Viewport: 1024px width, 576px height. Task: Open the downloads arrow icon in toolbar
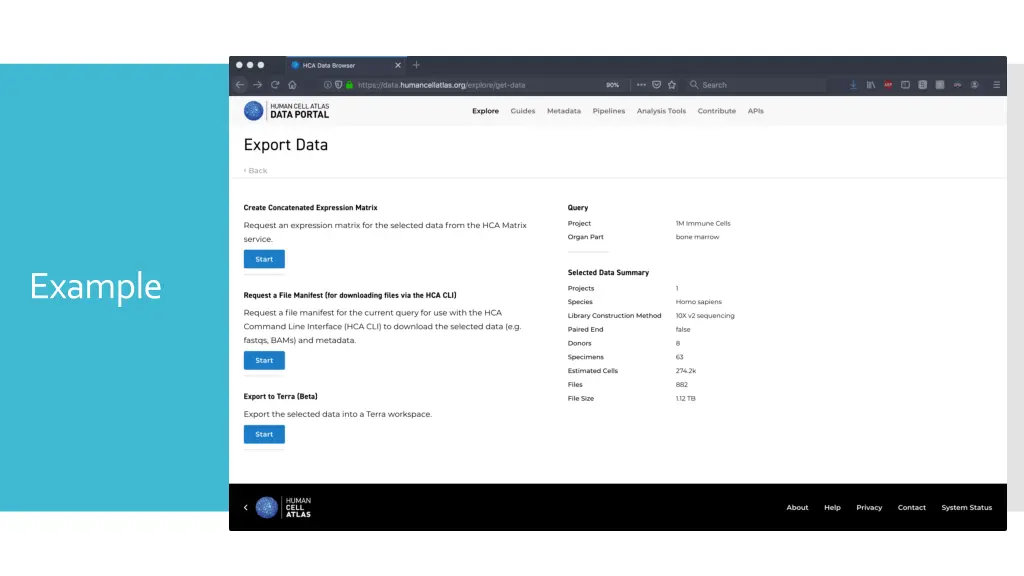[x=853, y=85]
